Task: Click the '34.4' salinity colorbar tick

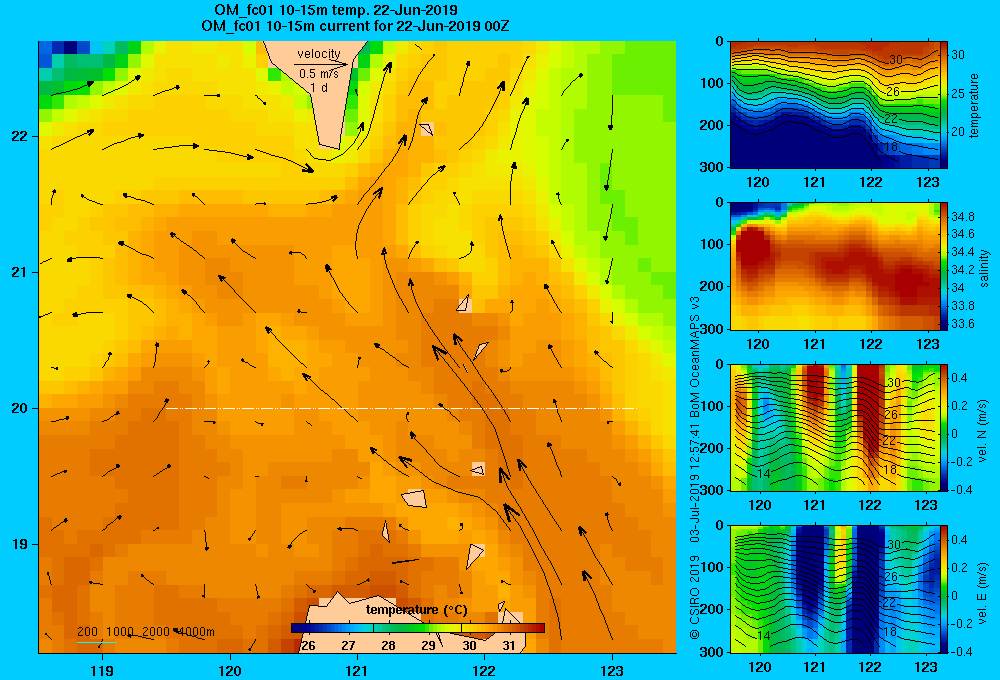Action: [x=963, y=252]
